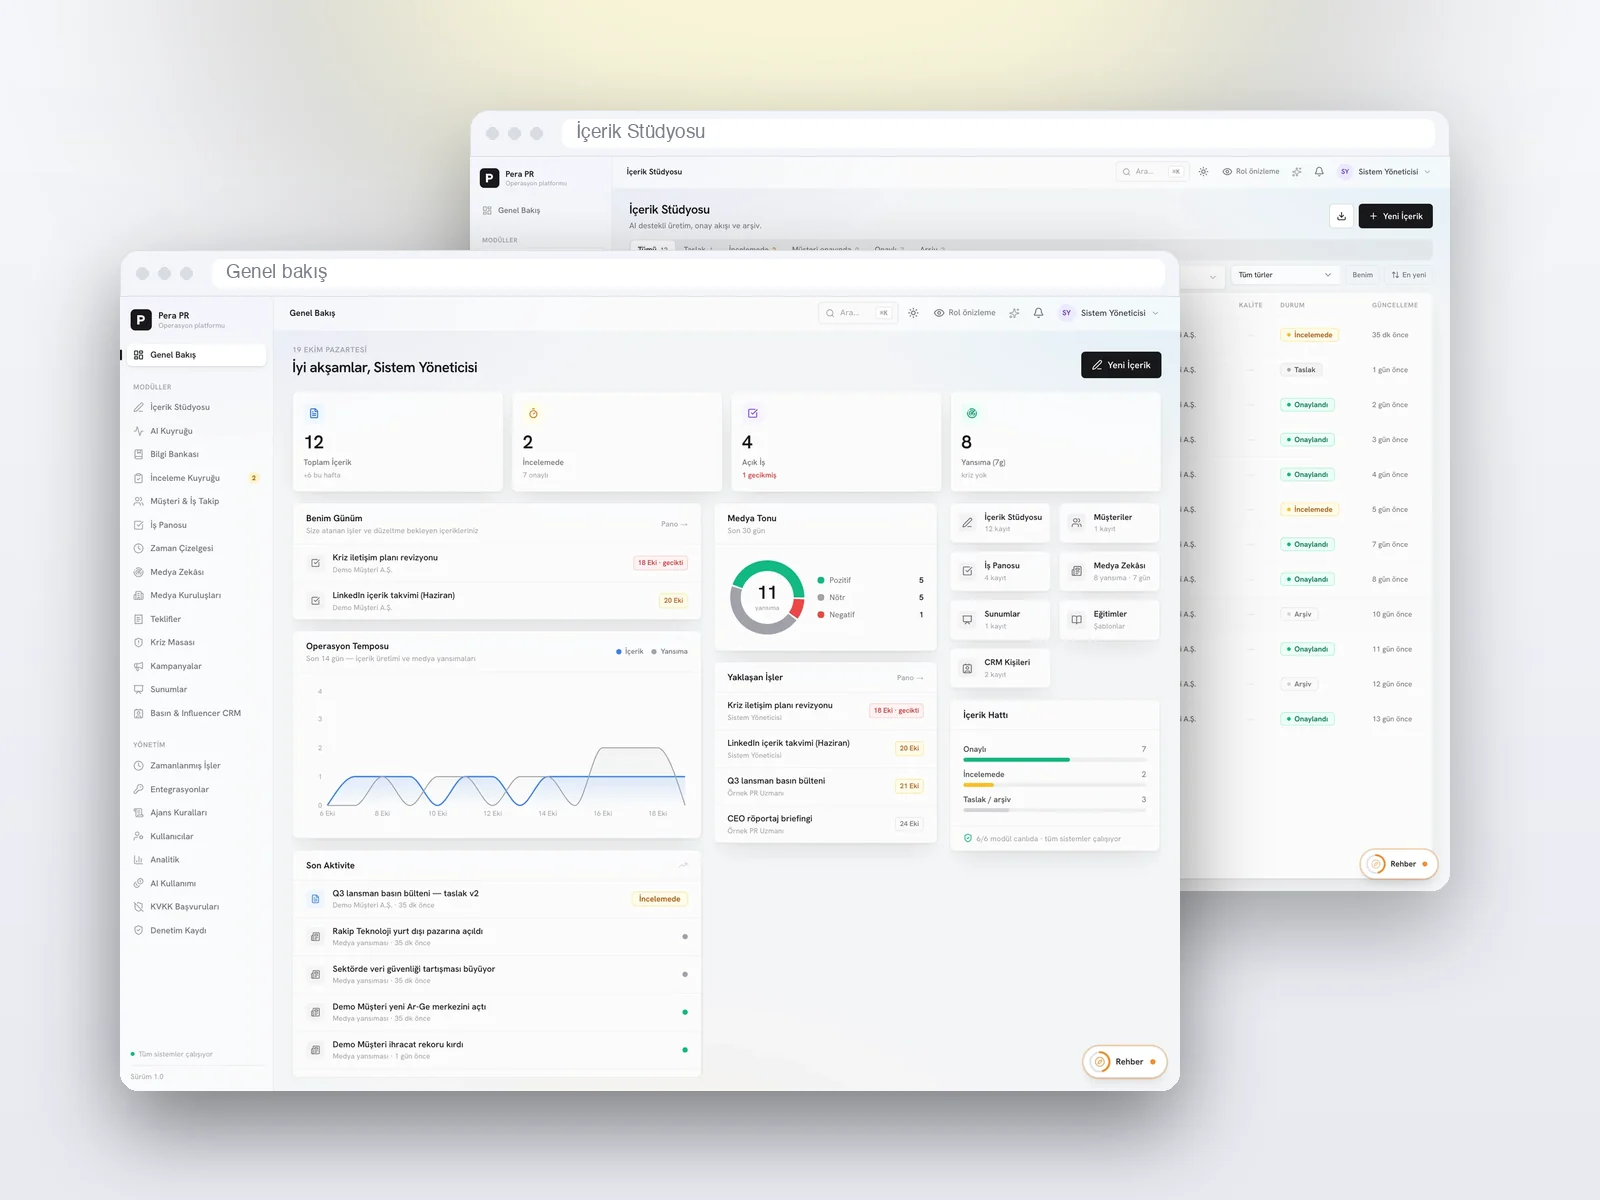Viewport: 1600px width, 1200px height.
Task: Check the Kriz iletişim planı revizyonu task box
Action: click(x=315, y=563)
